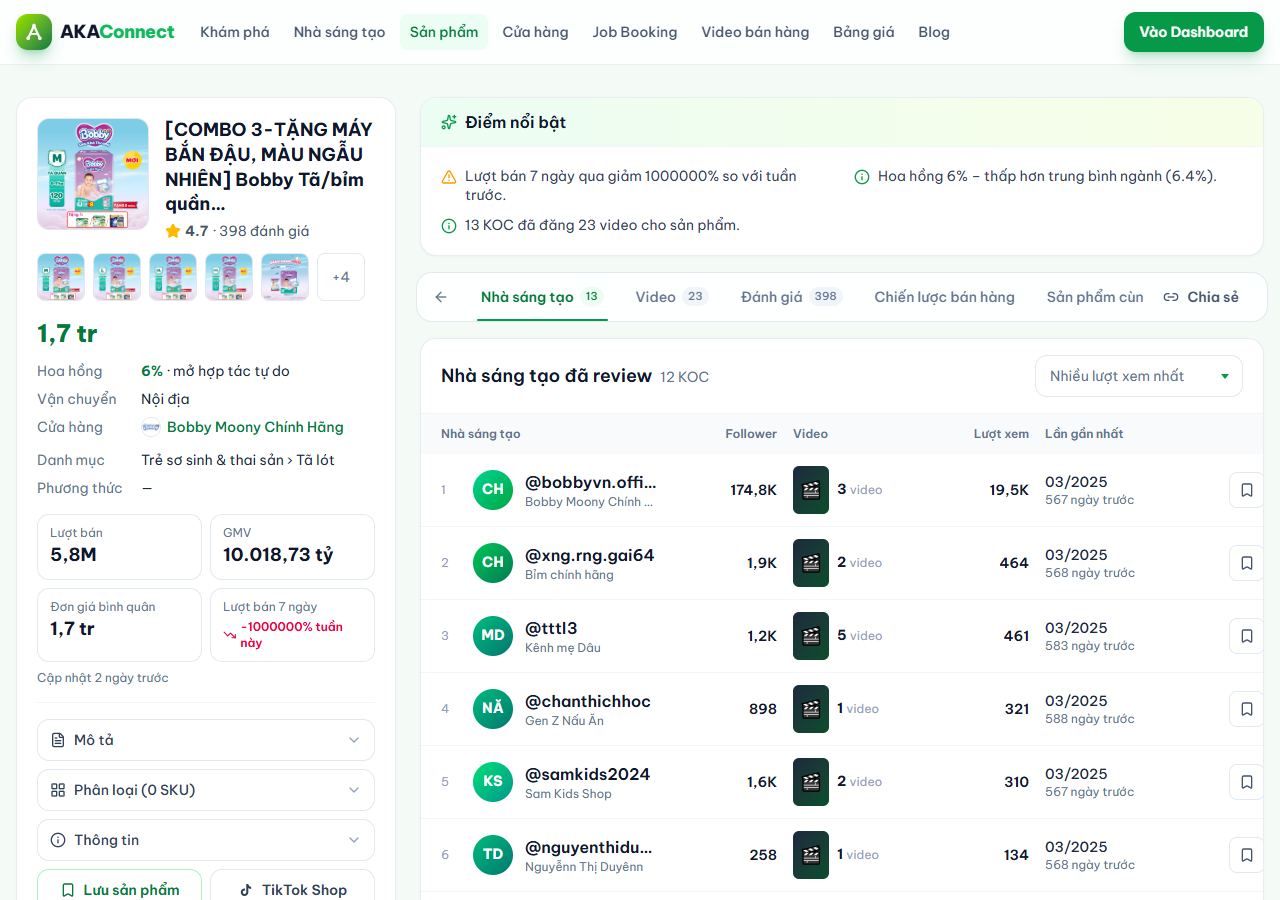Go back using the tab bar arrow
The height and width of the screenshot is (900, 1280).
(441, 297)
